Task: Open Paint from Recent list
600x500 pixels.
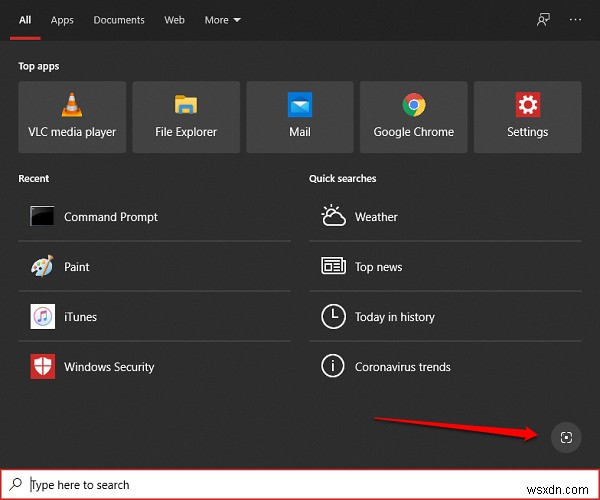Action: [155, 267]
